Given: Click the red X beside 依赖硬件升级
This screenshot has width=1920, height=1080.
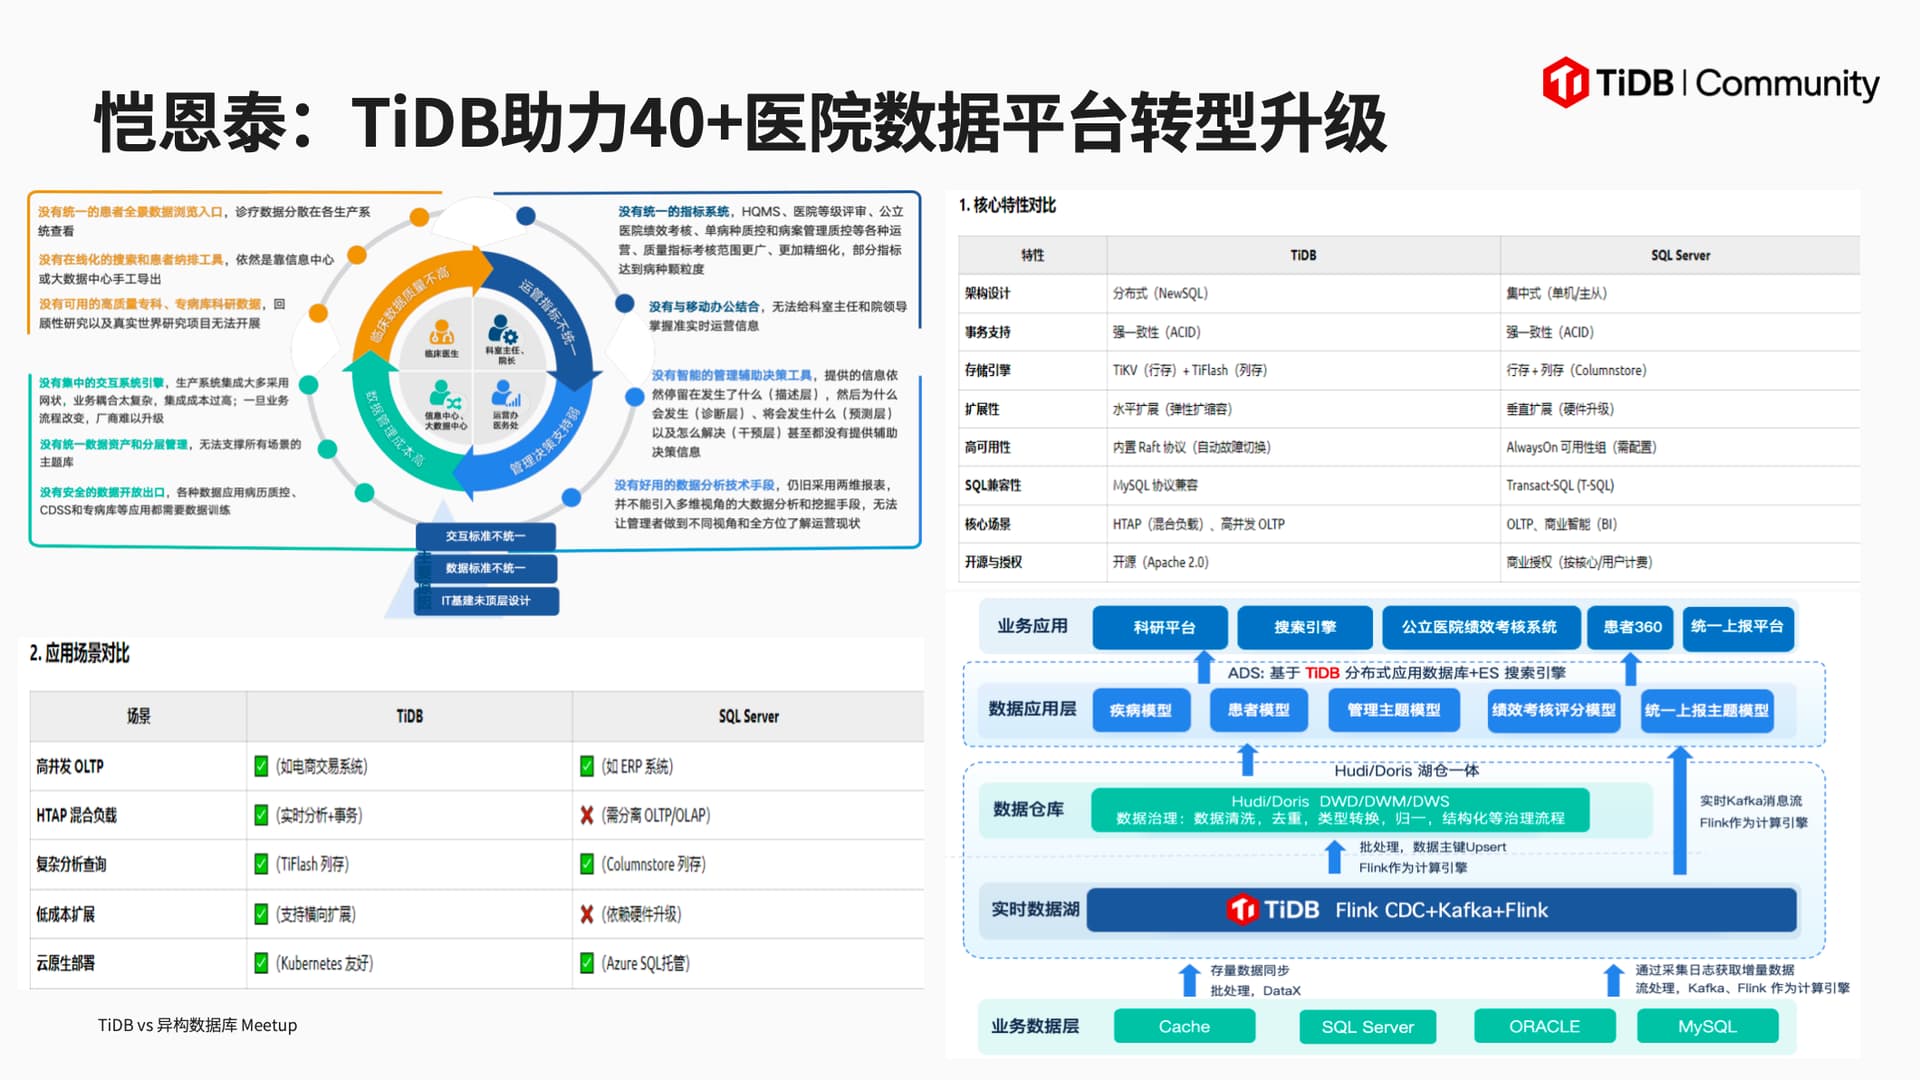Looking at the screenshot, I should coord(587,914).
